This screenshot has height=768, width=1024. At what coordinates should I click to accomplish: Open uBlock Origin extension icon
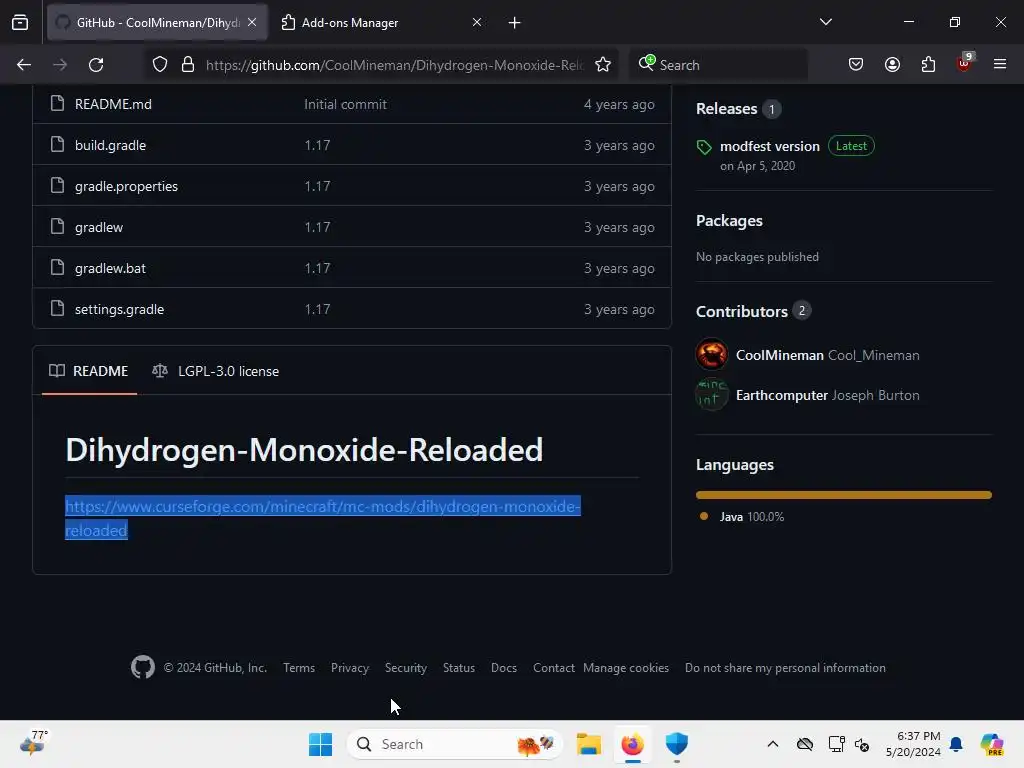point(965,63)
